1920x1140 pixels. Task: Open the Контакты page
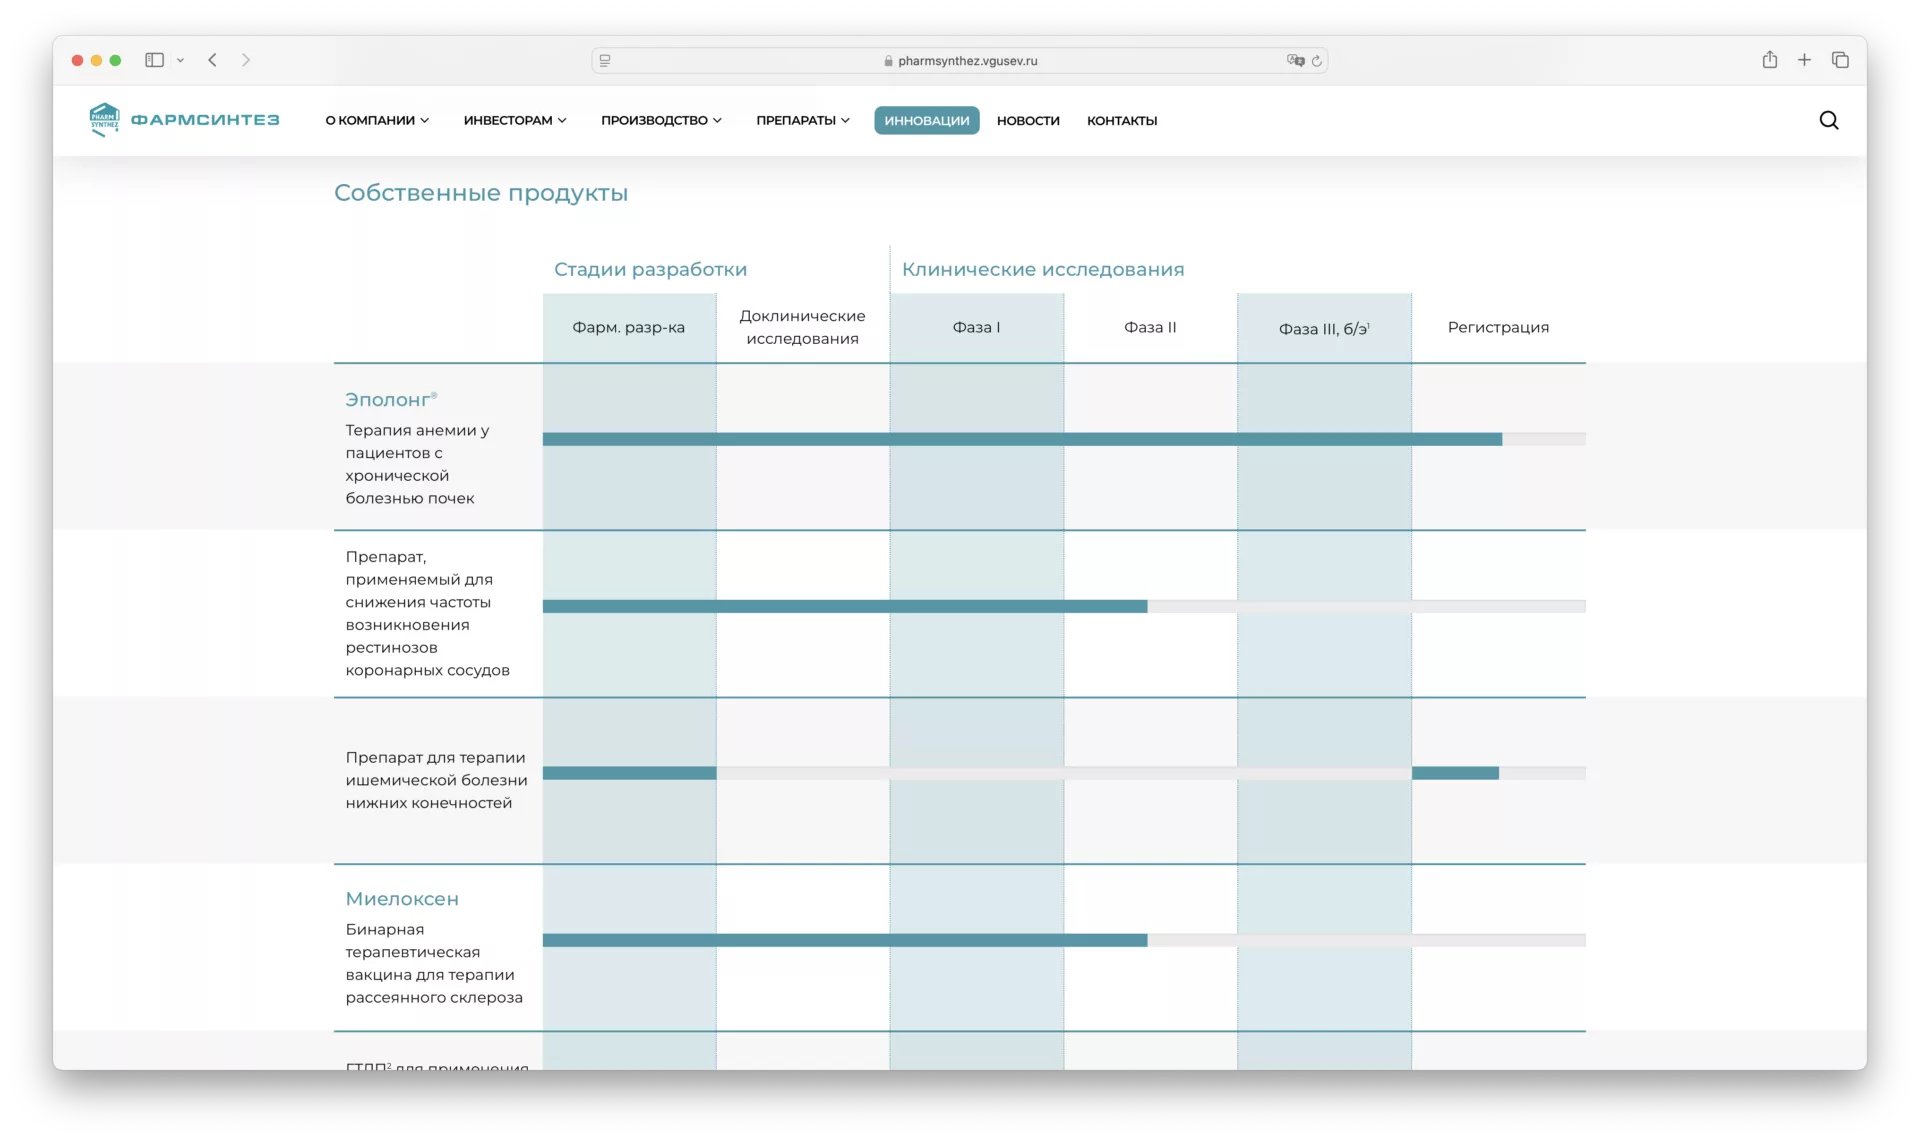(1122, 120)
